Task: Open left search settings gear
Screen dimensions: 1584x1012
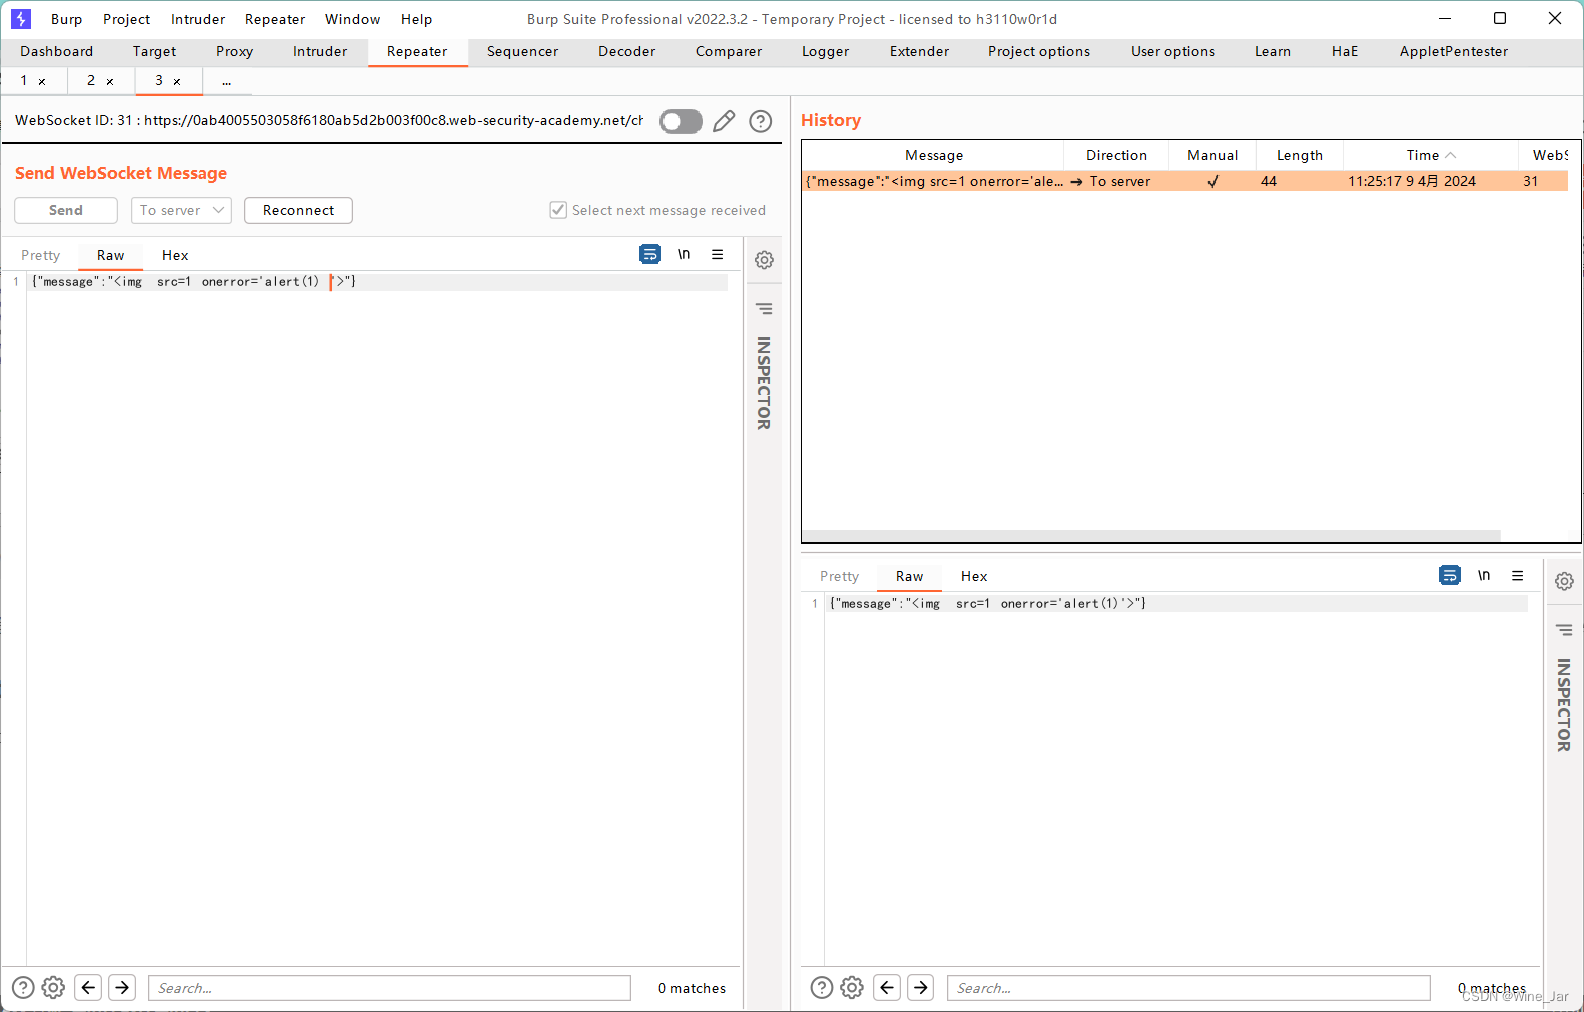Action: pos(54,988)
